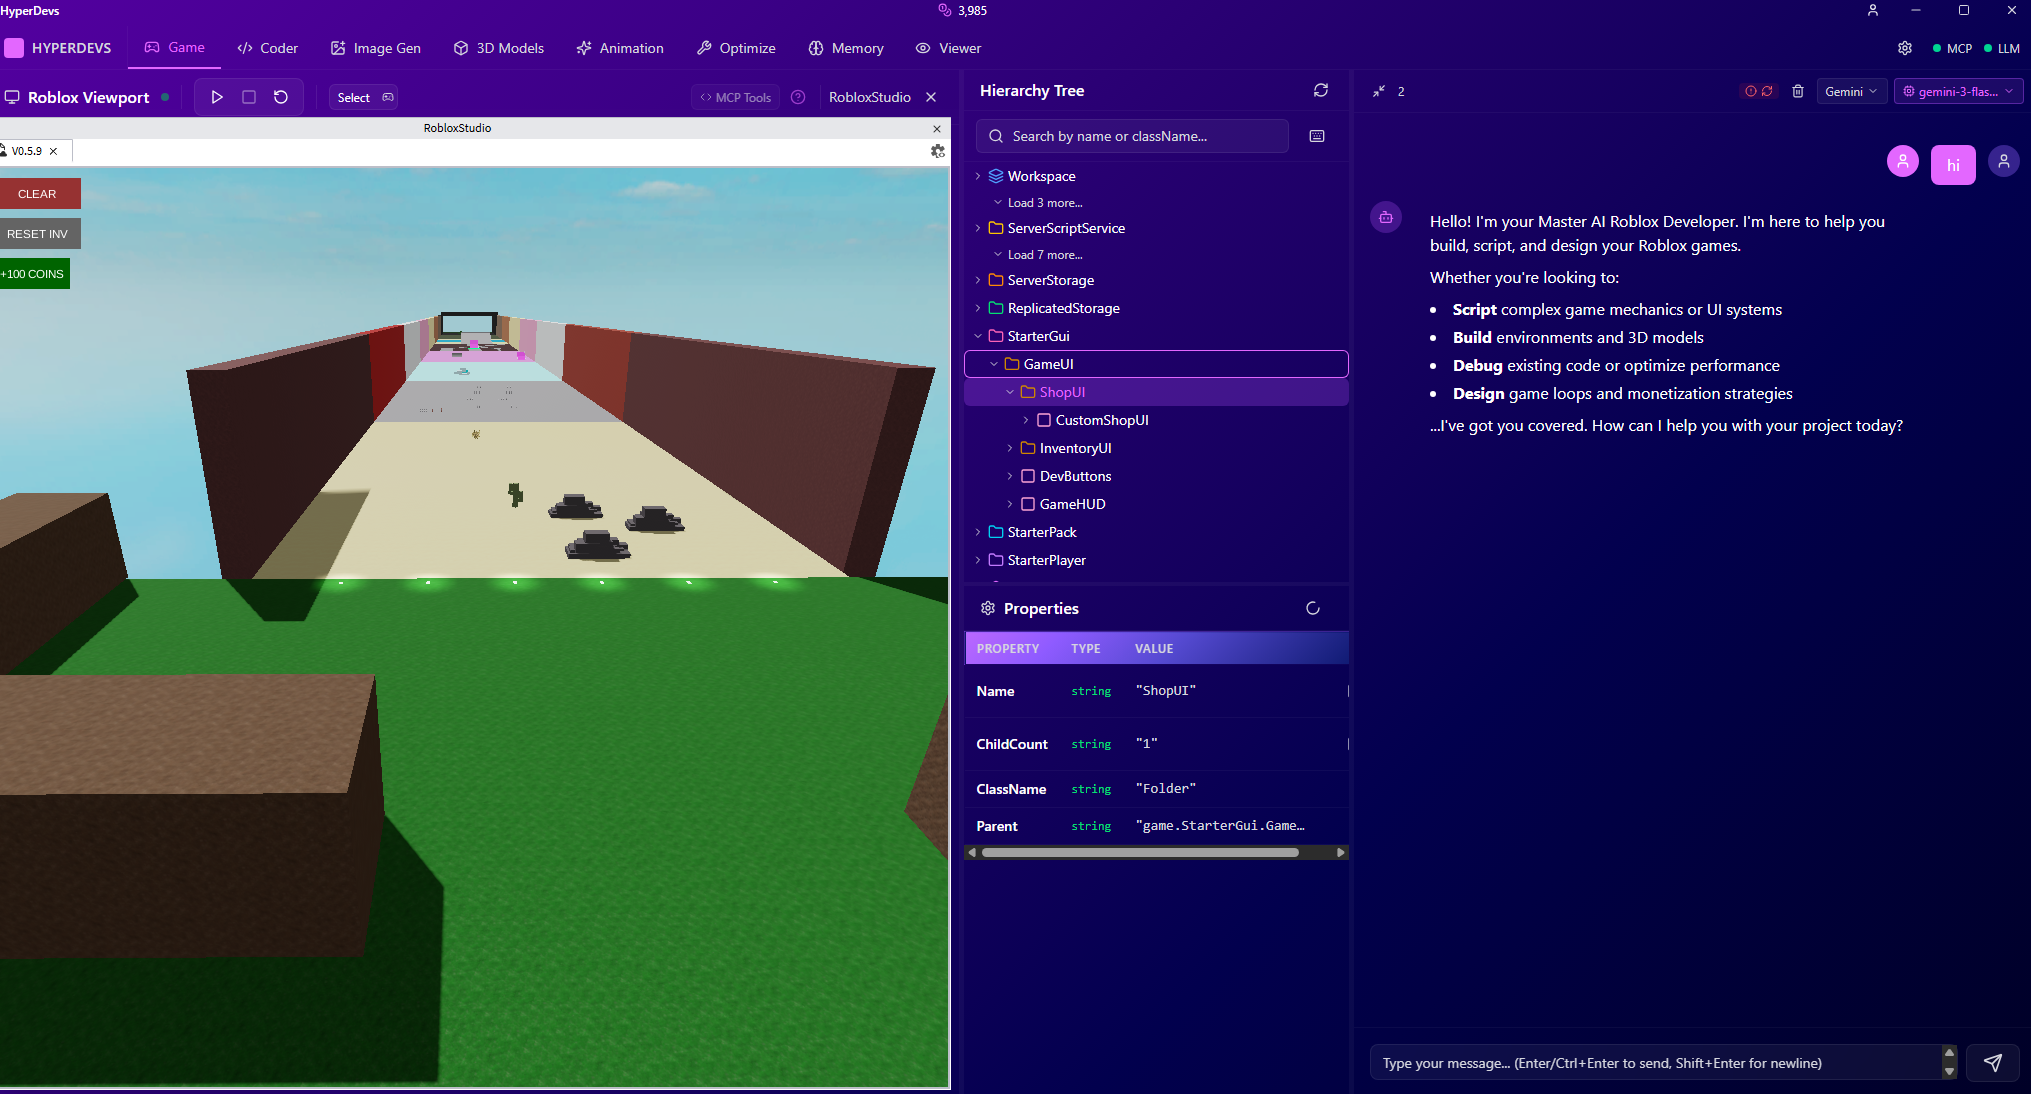Open MCP Tools
Screen dimensions: 2031x1094
(735, 97)
